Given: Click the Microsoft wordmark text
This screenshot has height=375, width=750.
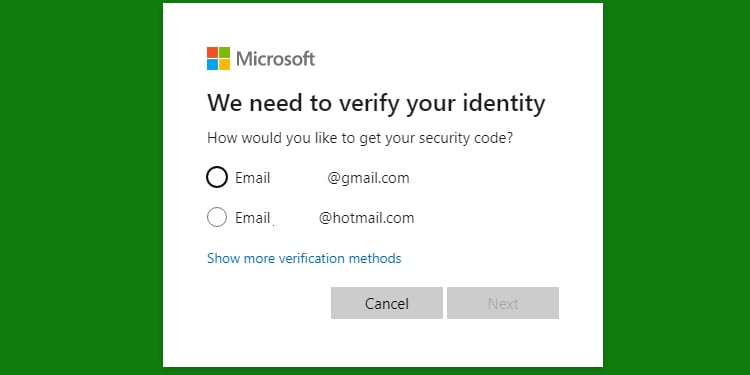Looking at the screenshot, I should [x=276, y=59].
